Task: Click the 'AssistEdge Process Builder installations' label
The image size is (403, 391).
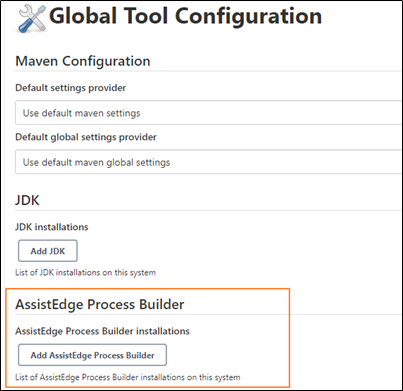Action: 102,331
